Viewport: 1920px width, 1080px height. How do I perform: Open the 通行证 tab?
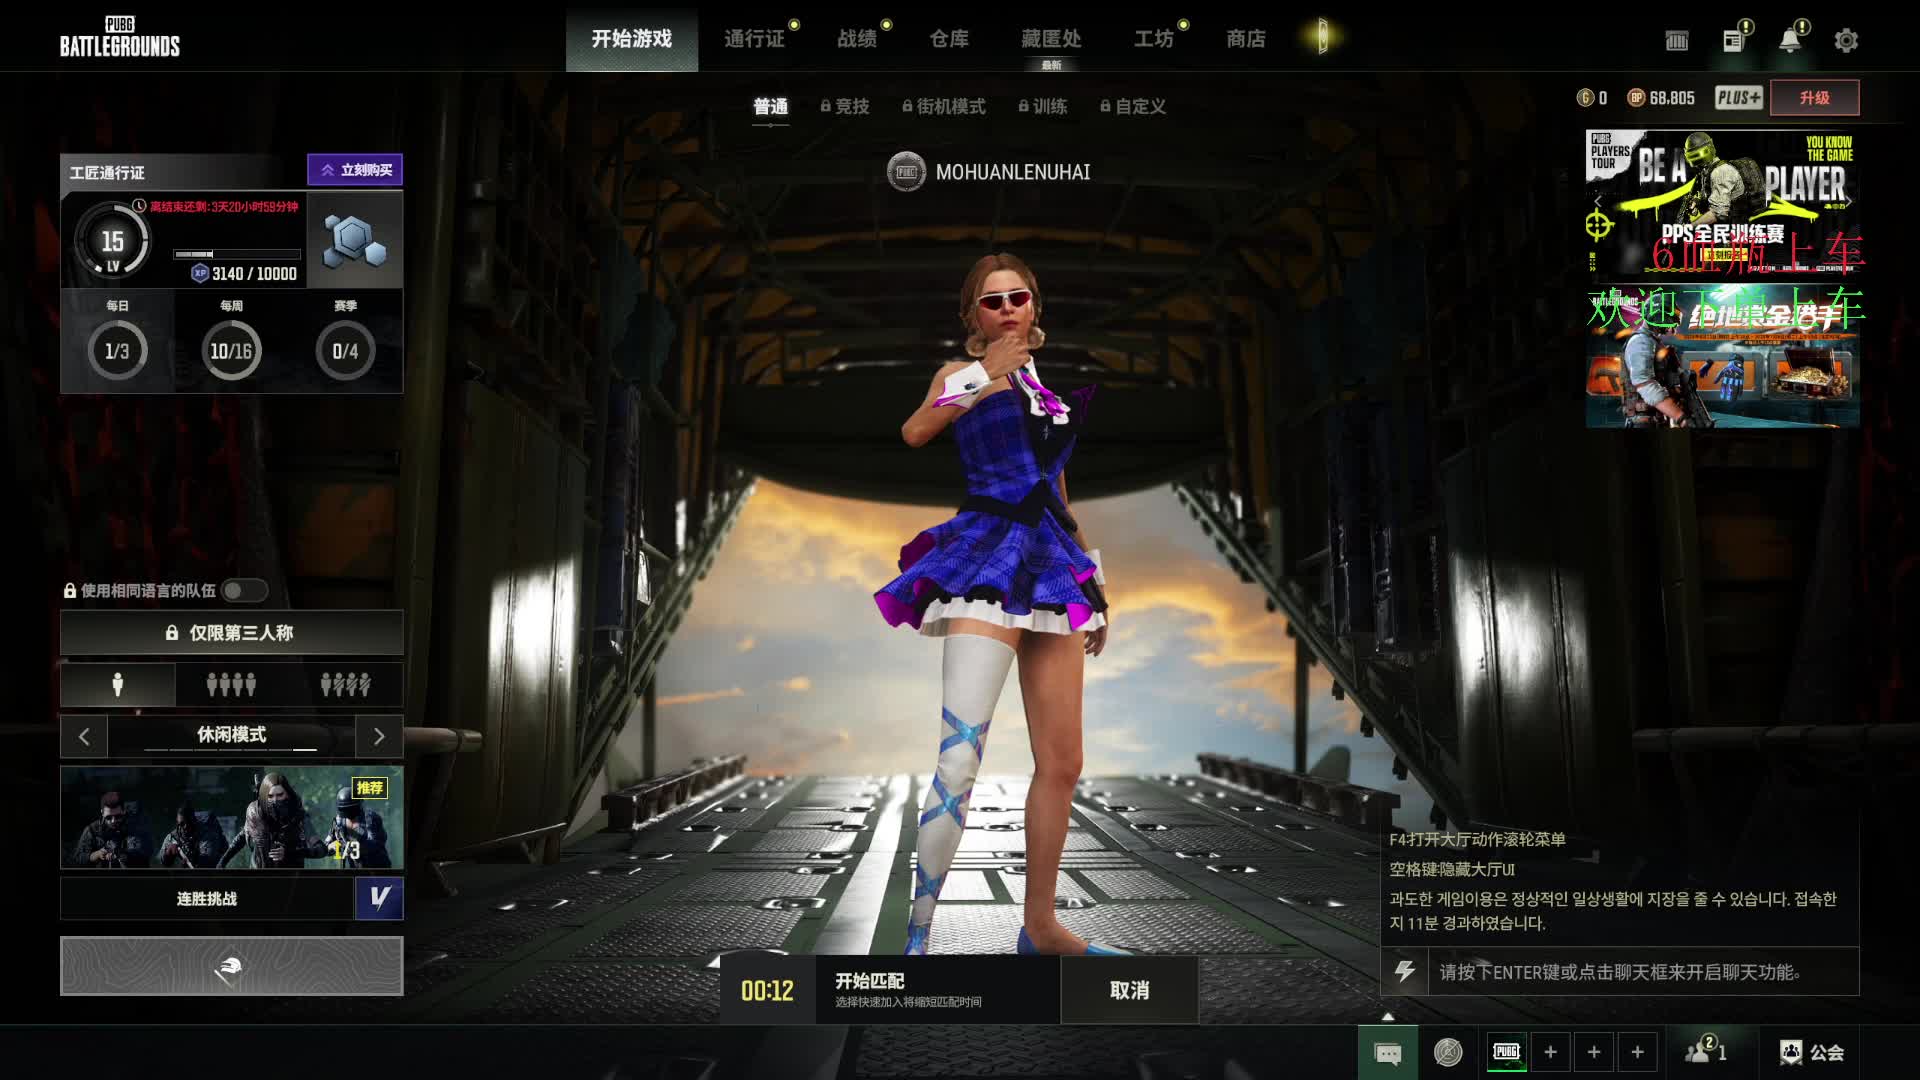click(754, 38)
